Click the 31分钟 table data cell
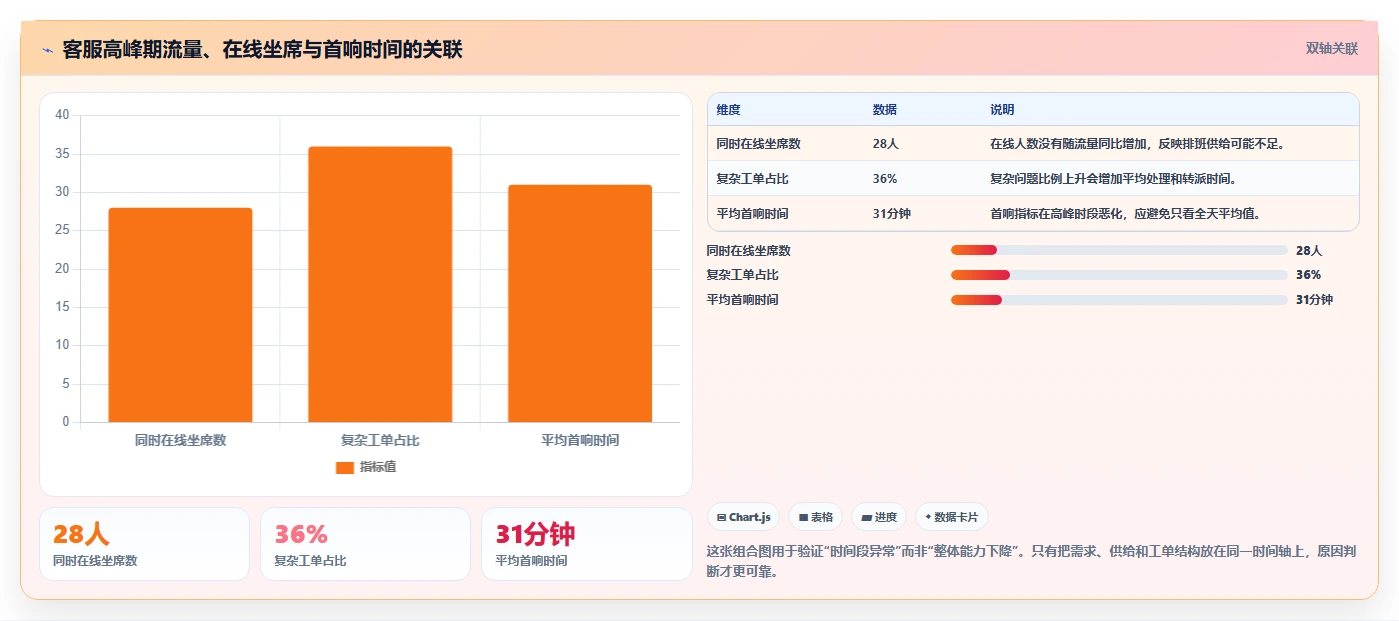 click(x=892, y=214)
